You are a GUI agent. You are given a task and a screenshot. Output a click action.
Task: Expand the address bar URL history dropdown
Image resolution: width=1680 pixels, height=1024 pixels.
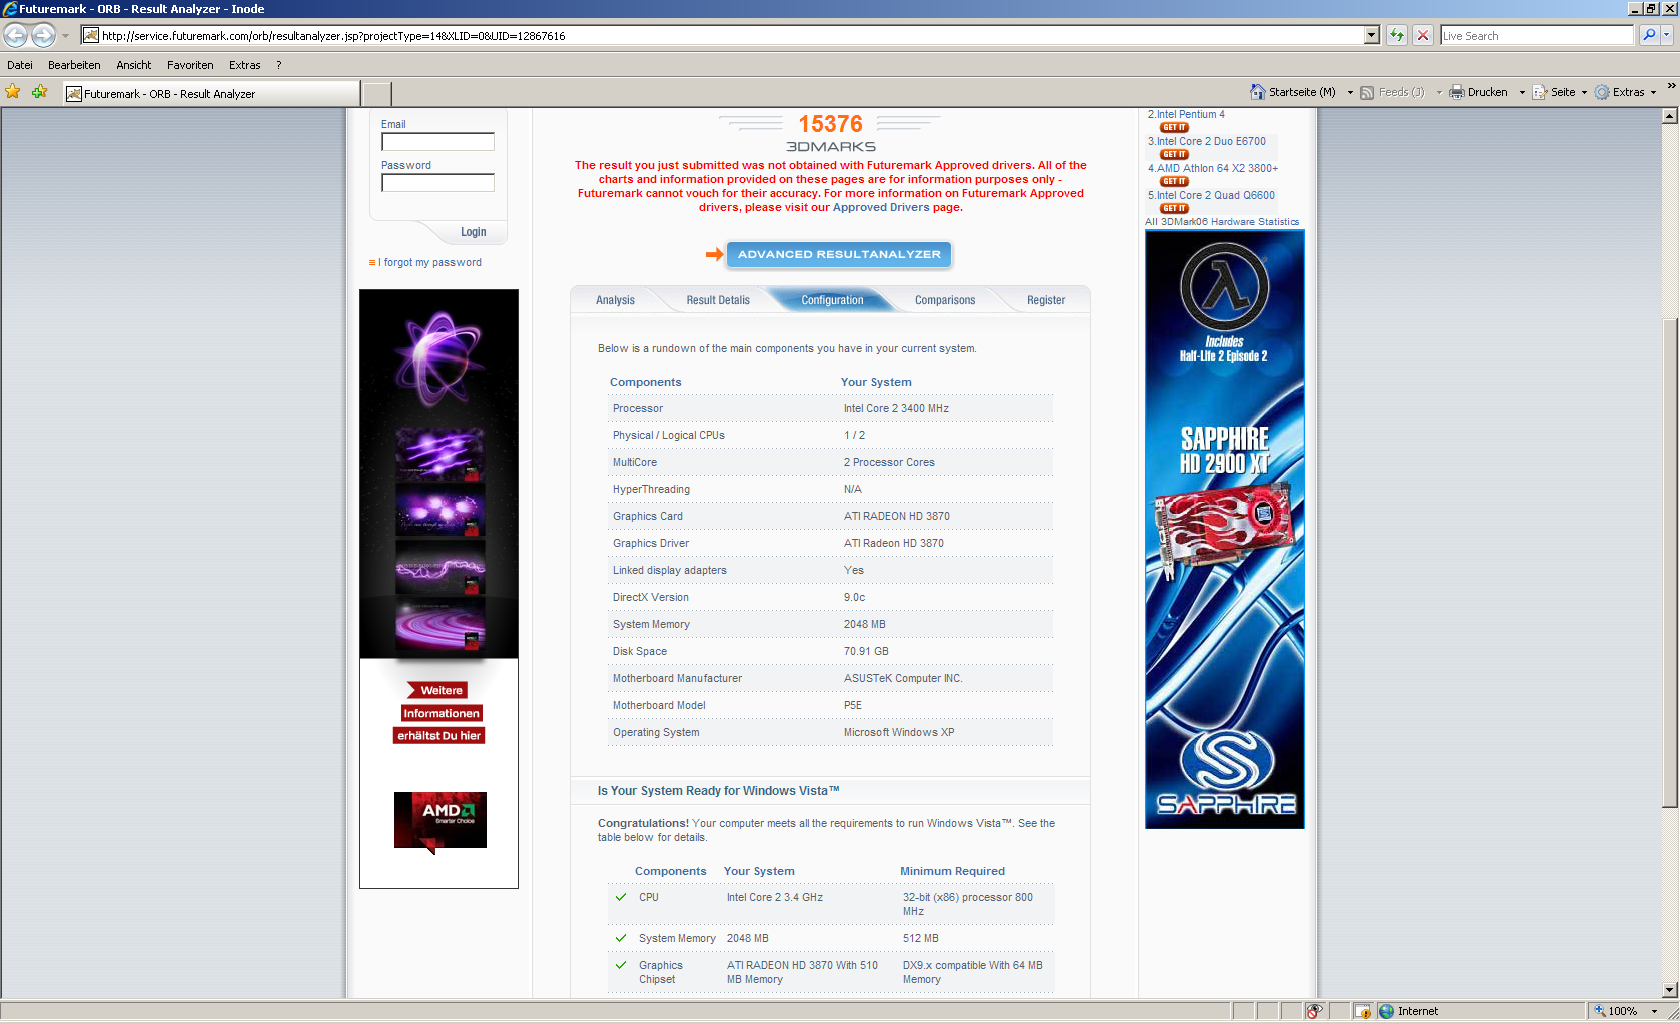point(1371,35)
